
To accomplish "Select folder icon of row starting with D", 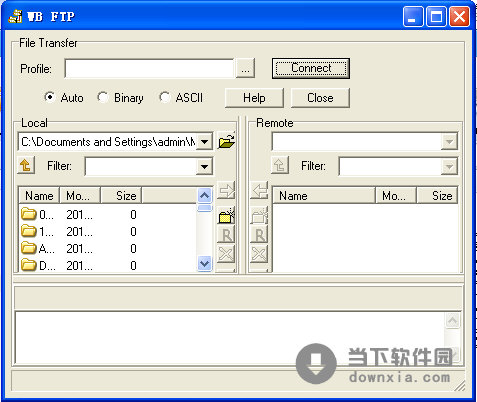I will point(28,265).
